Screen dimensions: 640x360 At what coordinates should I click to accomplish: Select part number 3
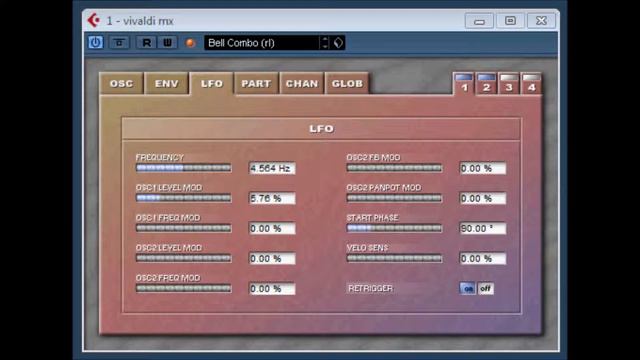click(509, 84)
